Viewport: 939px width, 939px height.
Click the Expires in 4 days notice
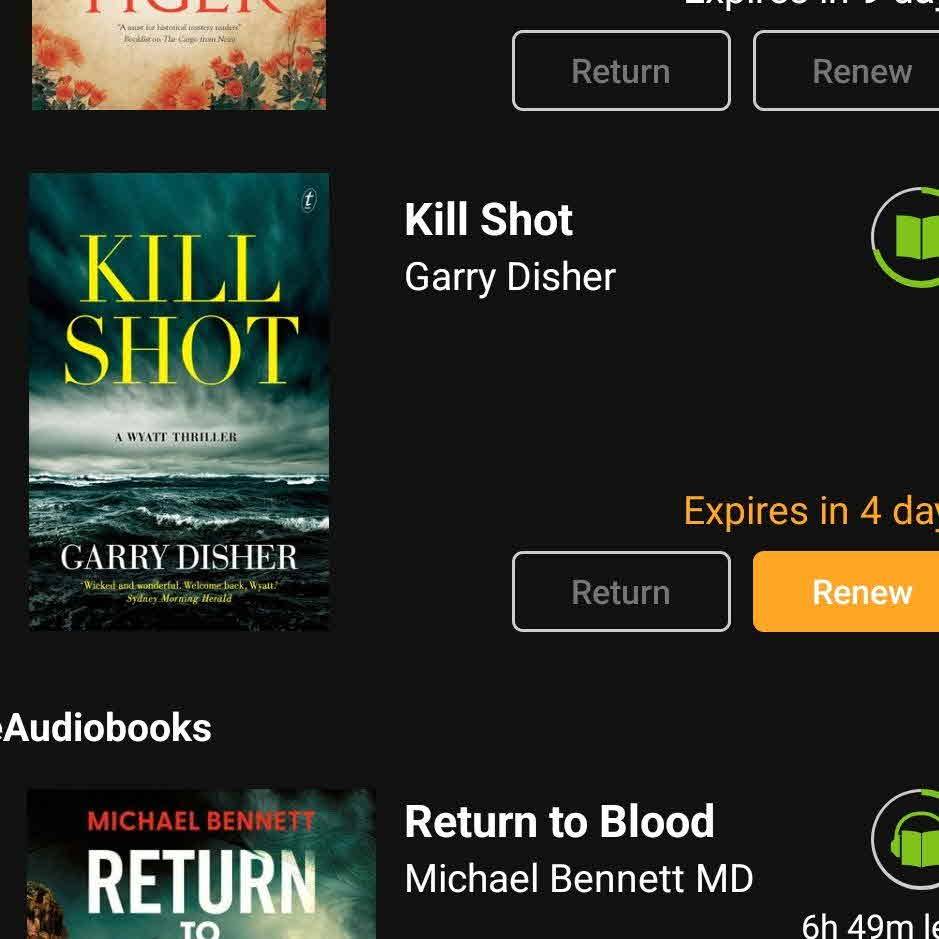click(811, 511)
